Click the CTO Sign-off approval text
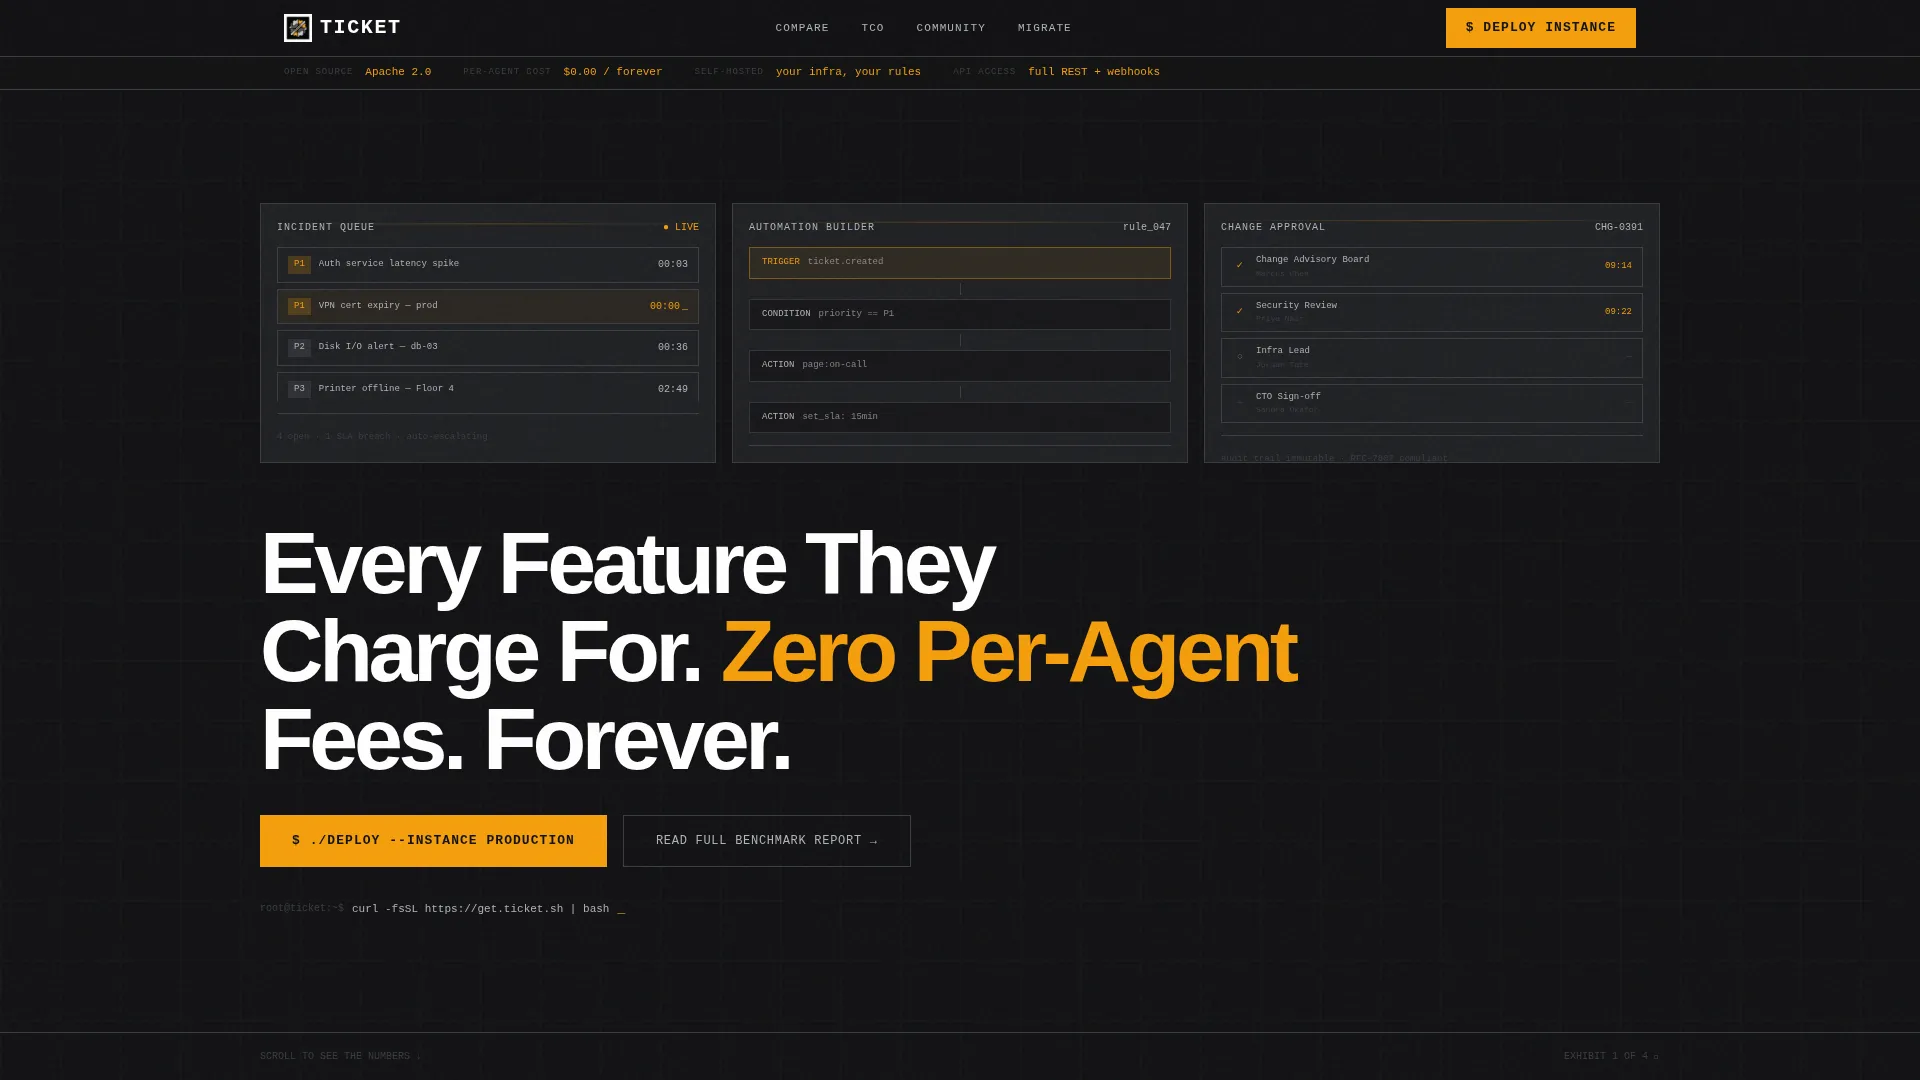Viewport: 1920px width, 1080px height. (x=1288, y=397)
